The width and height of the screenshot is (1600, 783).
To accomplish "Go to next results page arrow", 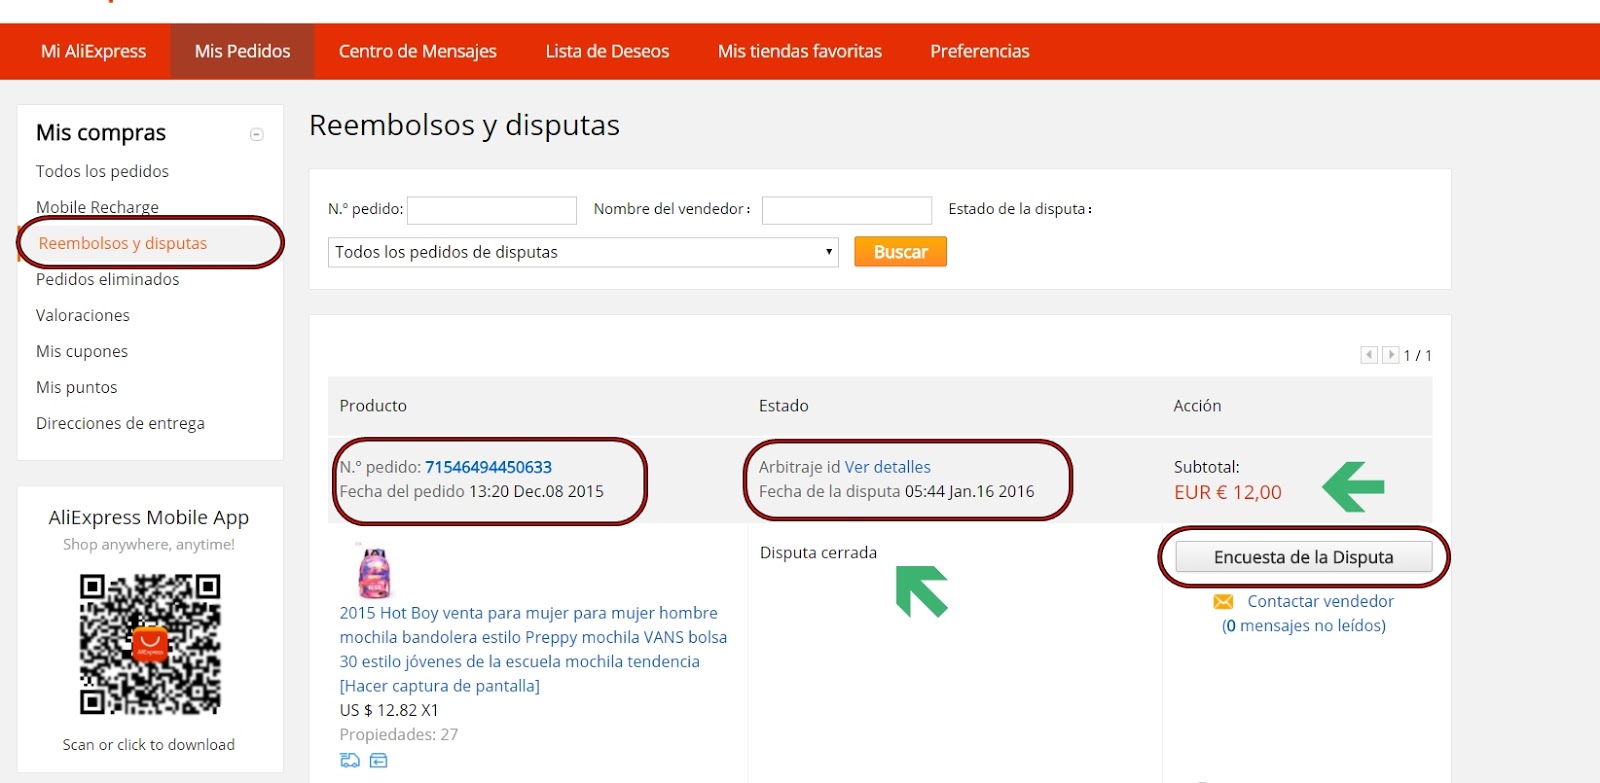I will tap(1390, 355).
